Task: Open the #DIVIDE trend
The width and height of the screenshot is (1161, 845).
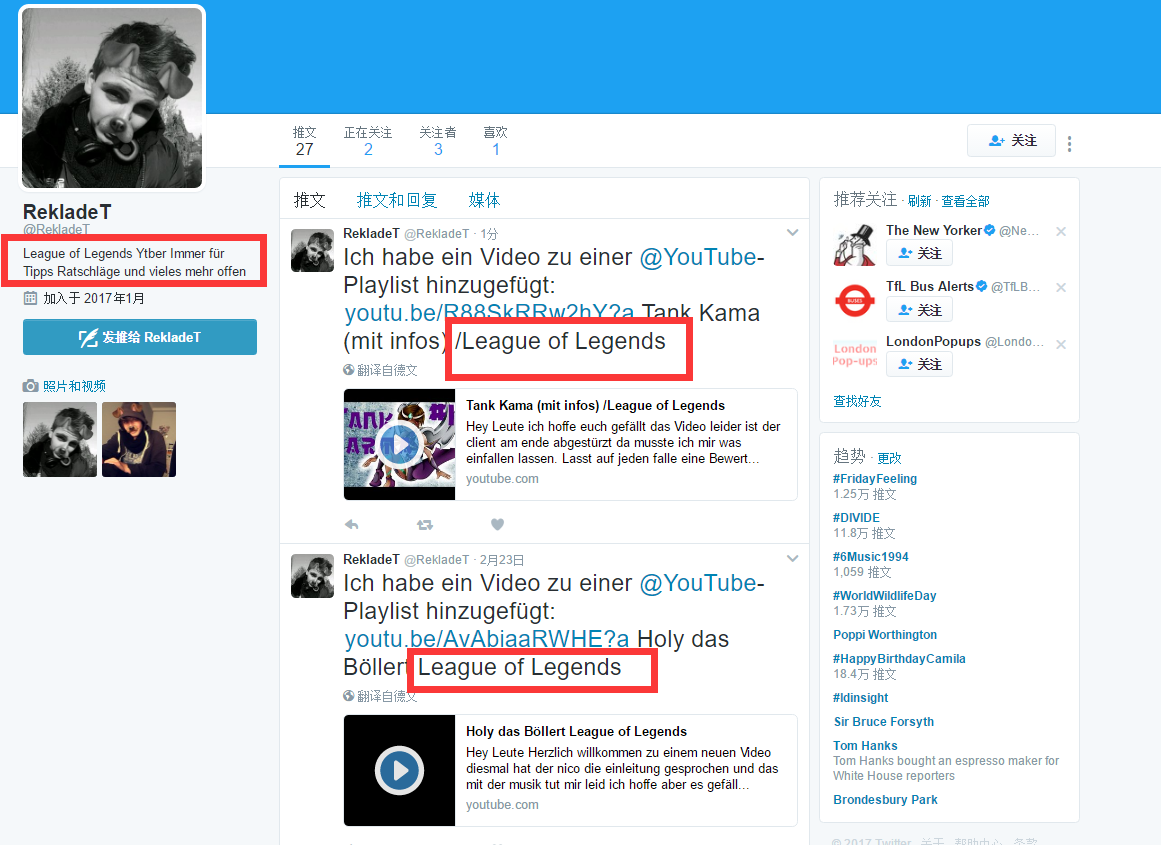Action: [x=857, y=518]
